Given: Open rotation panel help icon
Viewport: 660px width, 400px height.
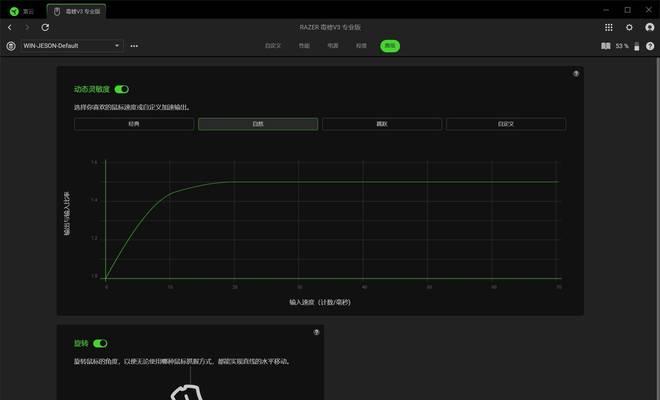Looking at the screenshot, I should point(316,332).
